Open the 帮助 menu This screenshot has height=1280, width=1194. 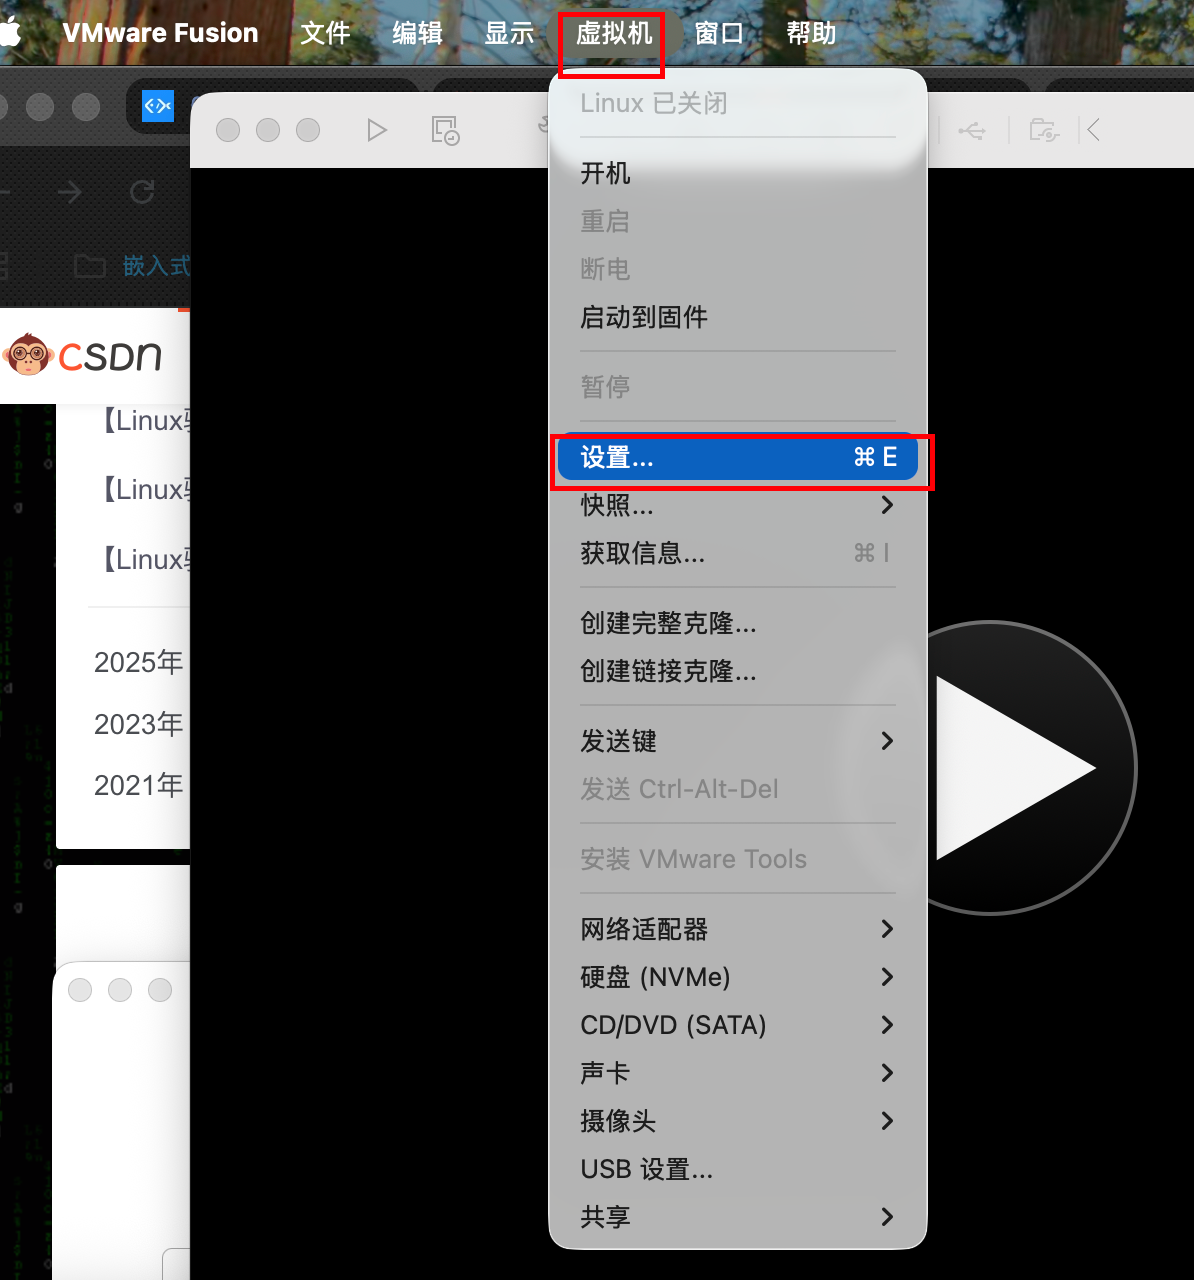[x=811, y=33]
